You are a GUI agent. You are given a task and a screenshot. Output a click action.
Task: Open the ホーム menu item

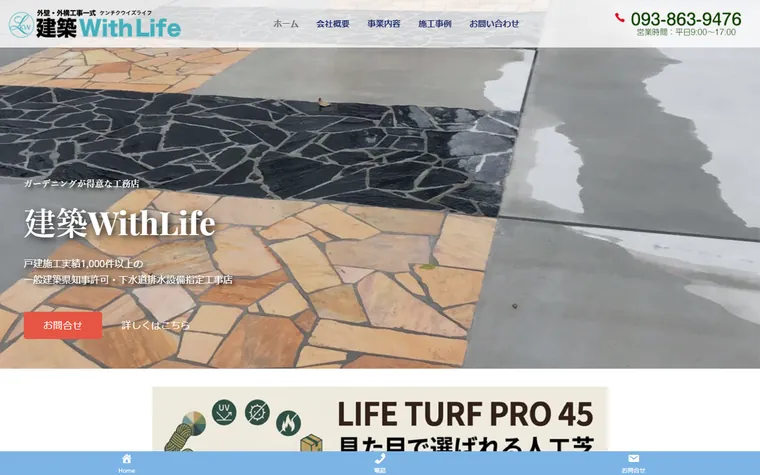[x=286, y=23]
